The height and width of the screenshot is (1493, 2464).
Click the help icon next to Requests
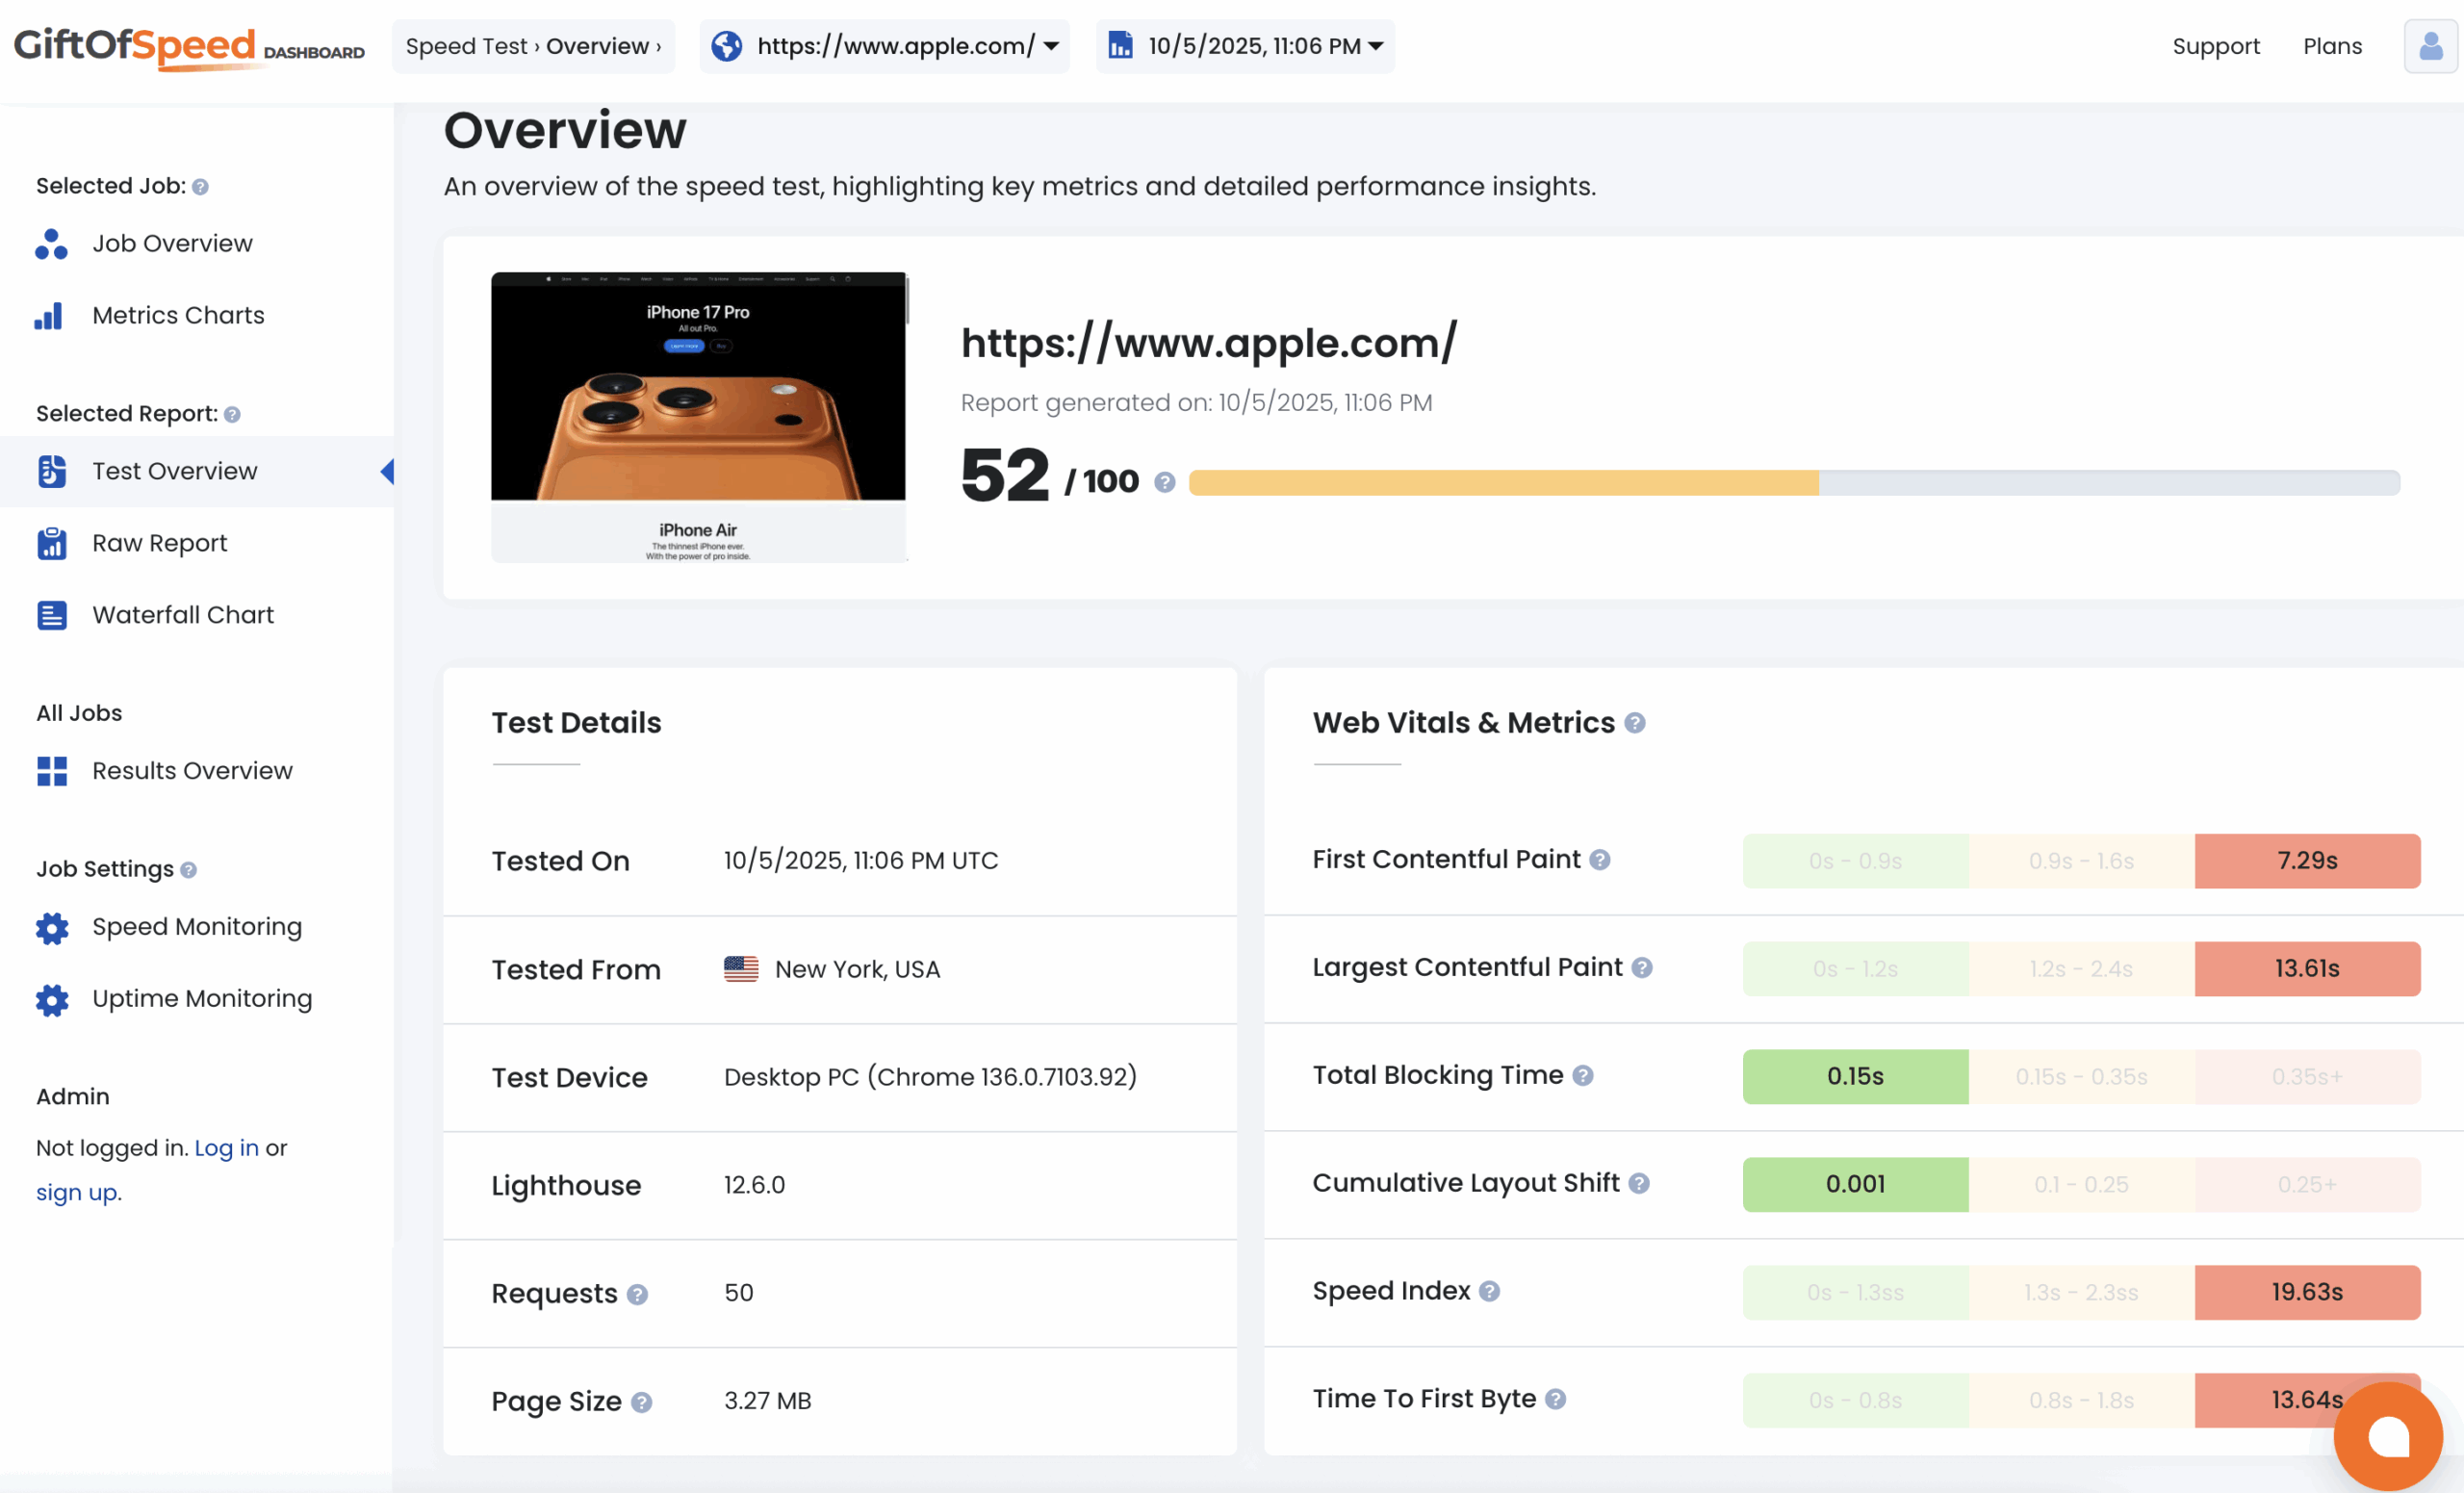637,1294
